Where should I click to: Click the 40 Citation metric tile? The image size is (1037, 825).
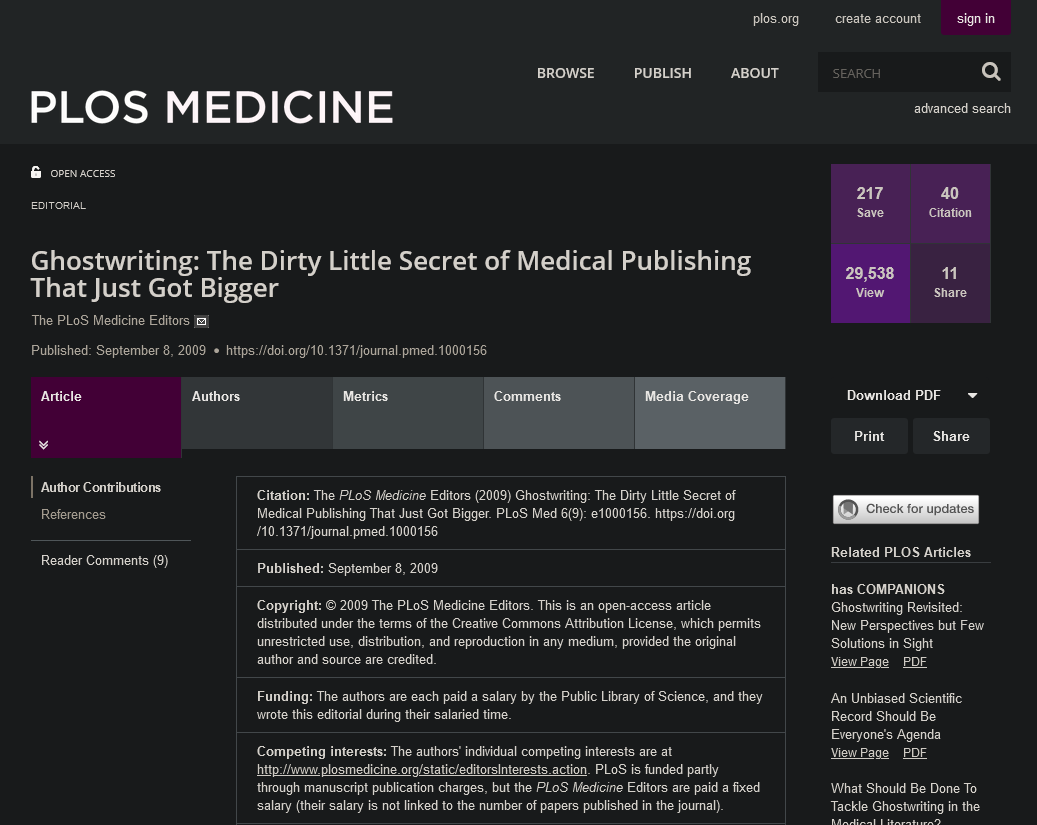tap(950, 203)
